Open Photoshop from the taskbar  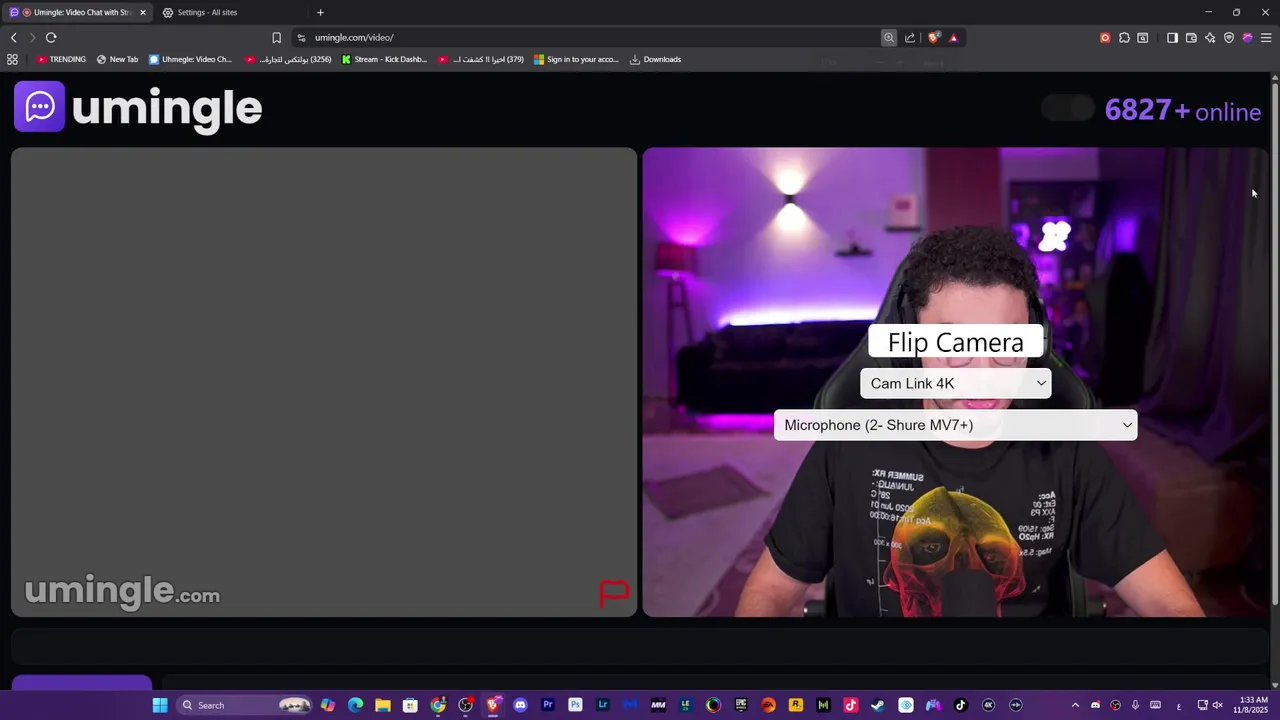pyautogui.click(x=575, y=705)
